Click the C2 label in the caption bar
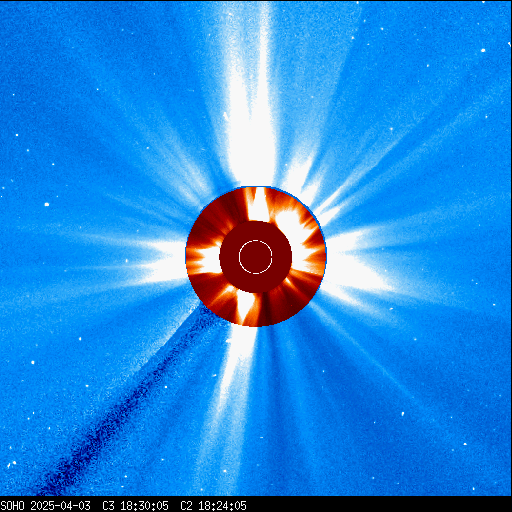512x512 pixels. [186, 506]
